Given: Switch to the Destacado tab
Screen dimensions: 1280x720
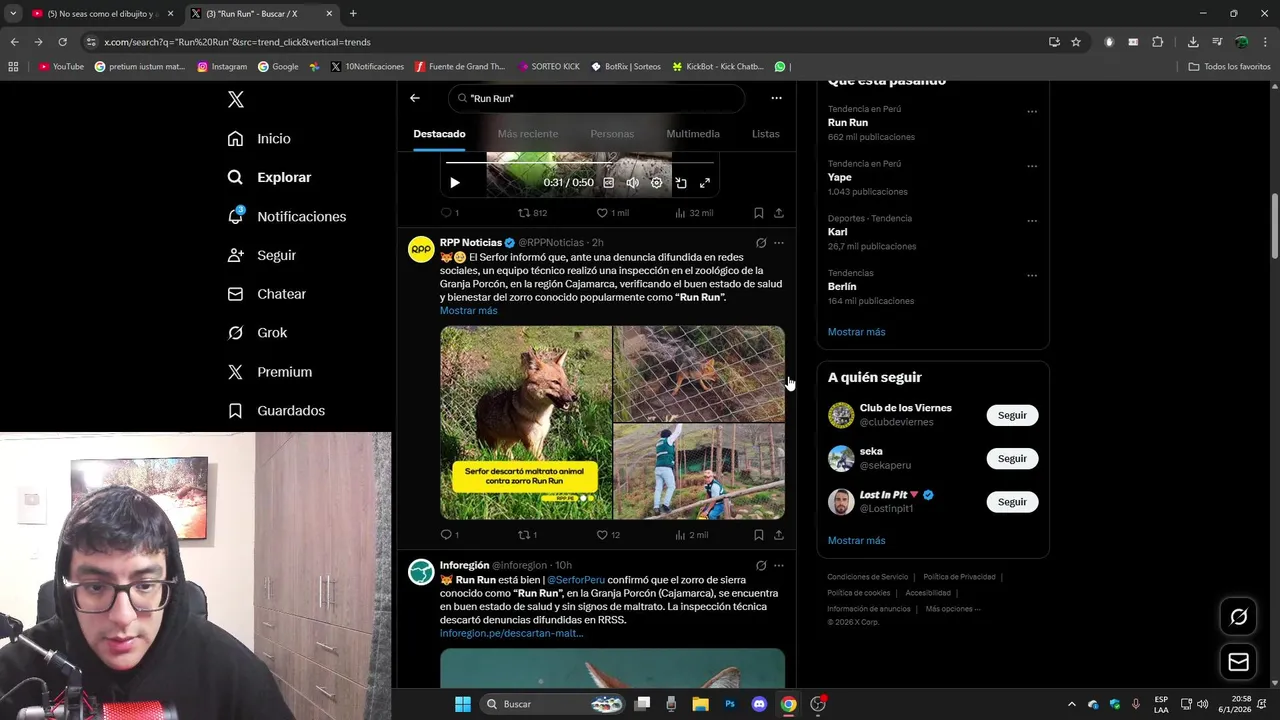Looking at the screenshot, I should coord(439,134).
